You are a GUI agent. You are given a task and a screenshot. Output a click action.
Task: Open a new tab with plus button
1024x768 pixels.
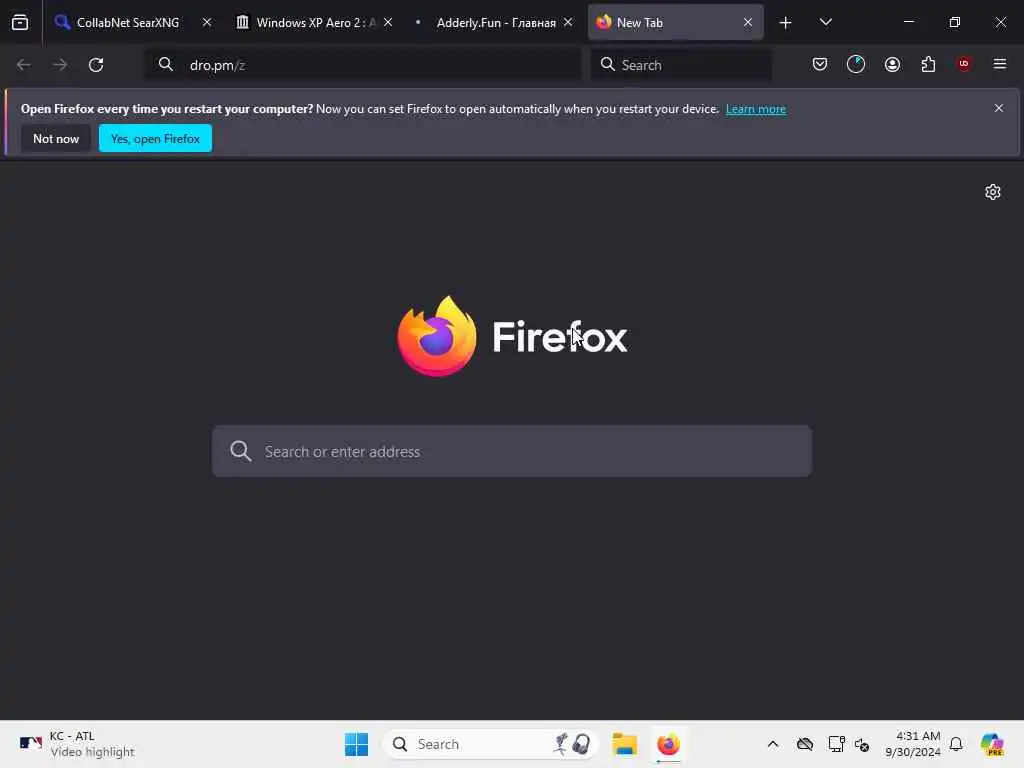785,22
